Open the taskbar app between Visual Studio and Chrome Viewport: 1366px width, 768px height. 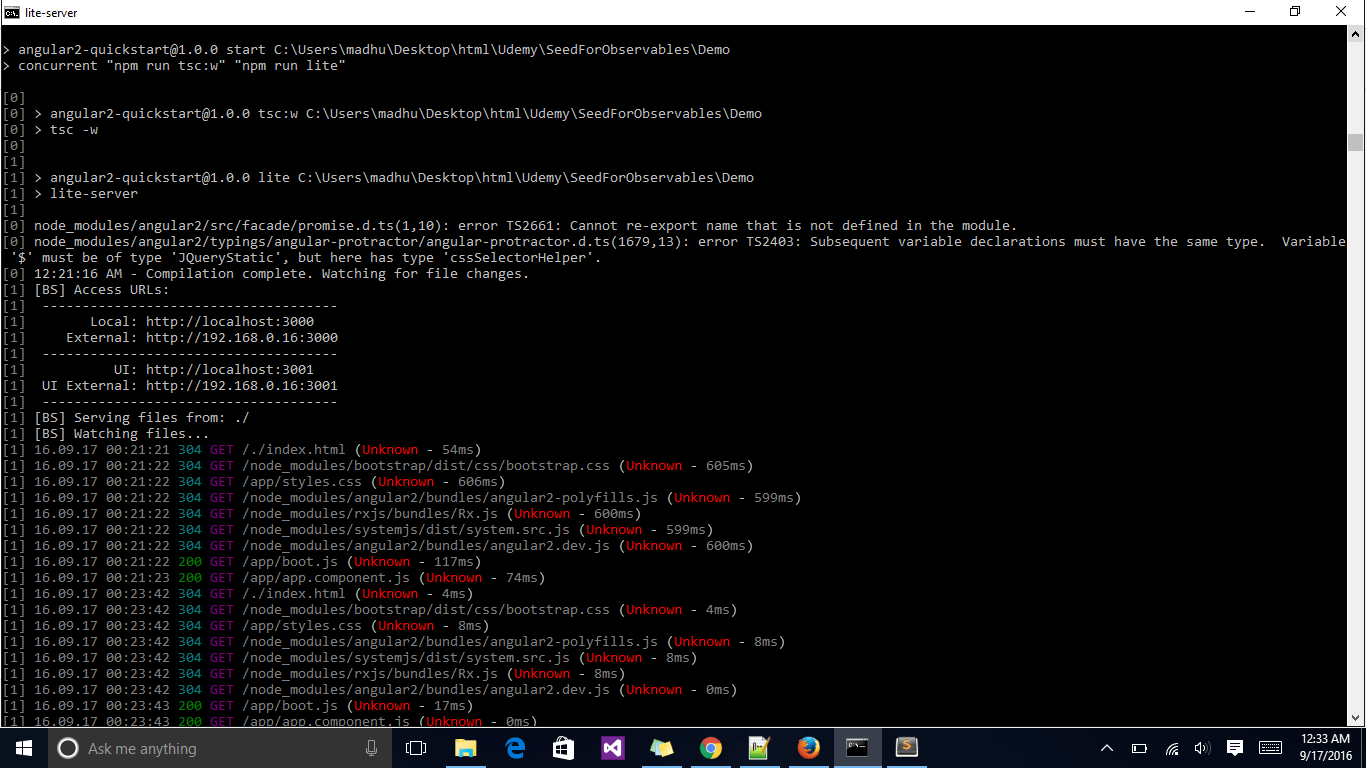click(661, 748)
